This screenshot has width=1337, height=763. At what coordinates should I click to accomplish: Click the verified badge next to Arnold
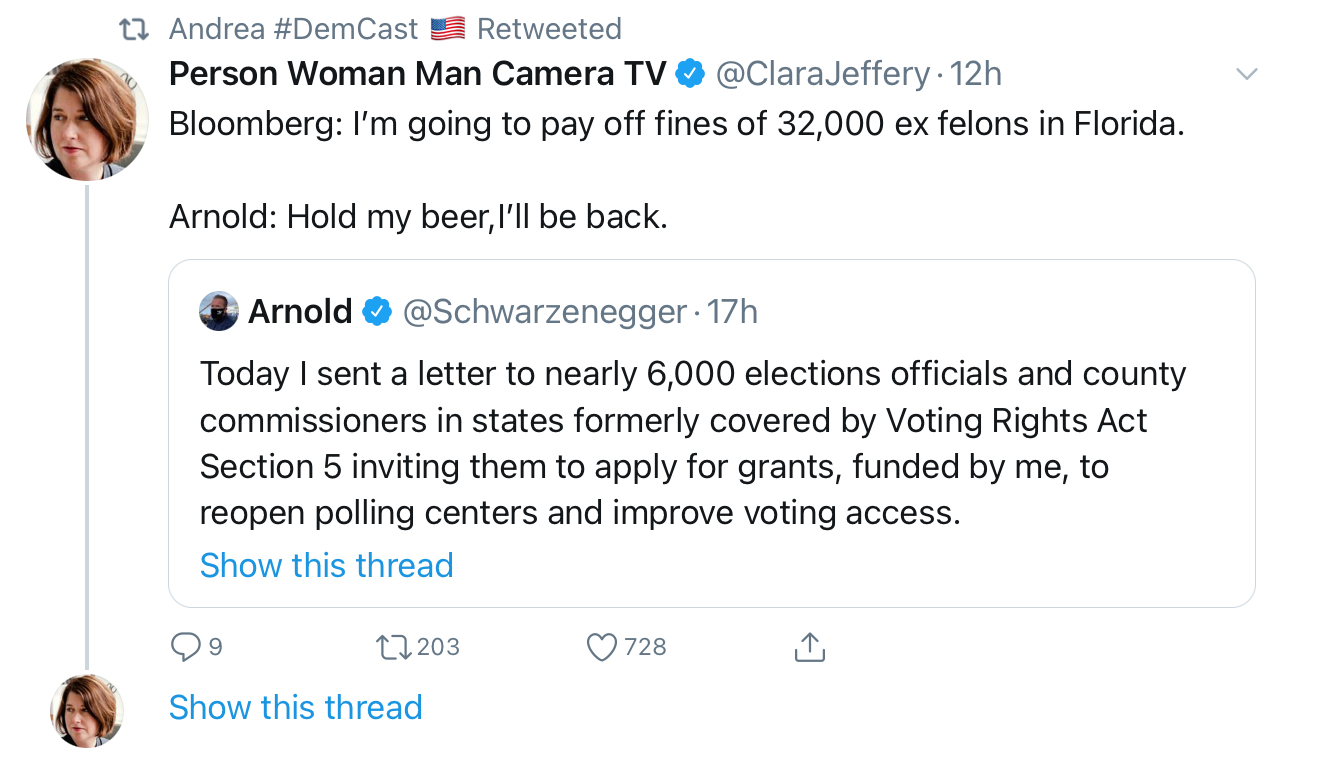point(377,312)
